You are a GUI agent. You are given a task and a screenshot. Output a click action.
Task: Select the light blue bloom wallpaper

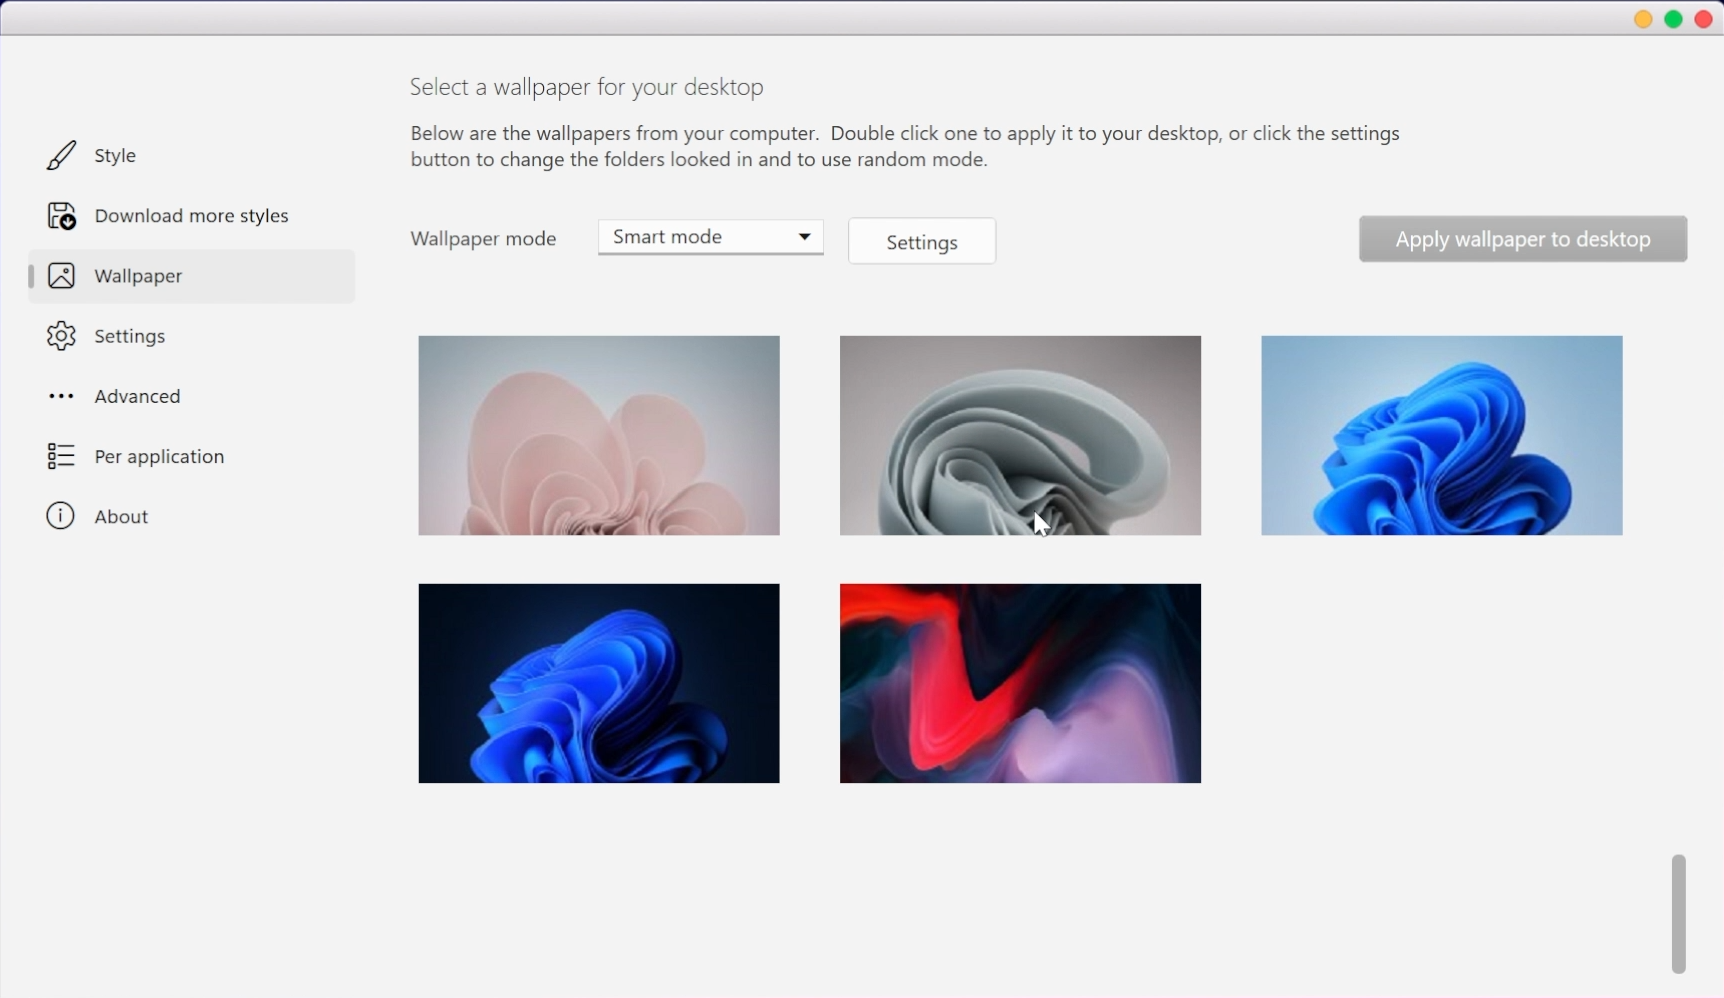click(x=1440, y=435)
